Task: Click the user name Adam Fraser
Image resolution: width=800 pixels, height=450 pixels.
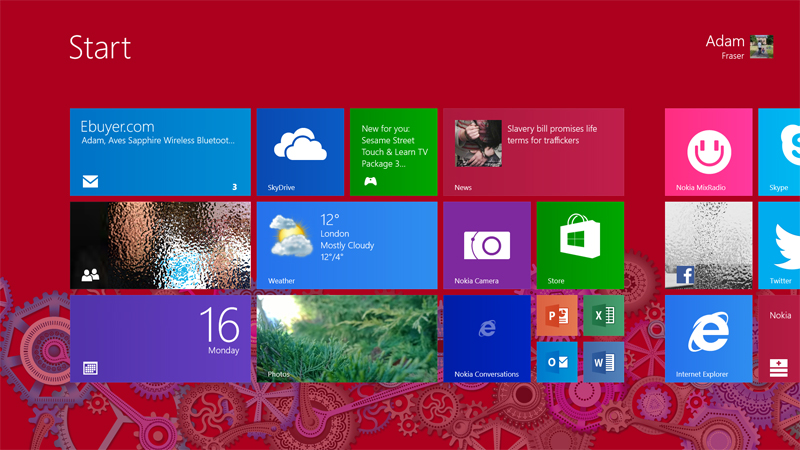Action: pos(725,47)
